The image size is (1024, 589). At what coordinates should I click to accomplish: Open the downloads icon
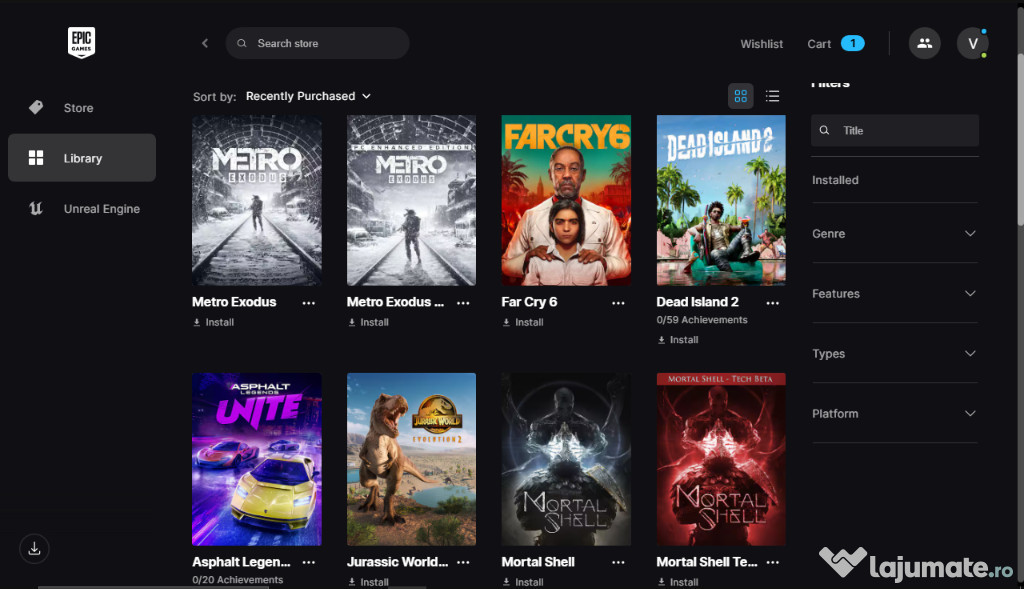pyautogui.click(x=35, y=549)
